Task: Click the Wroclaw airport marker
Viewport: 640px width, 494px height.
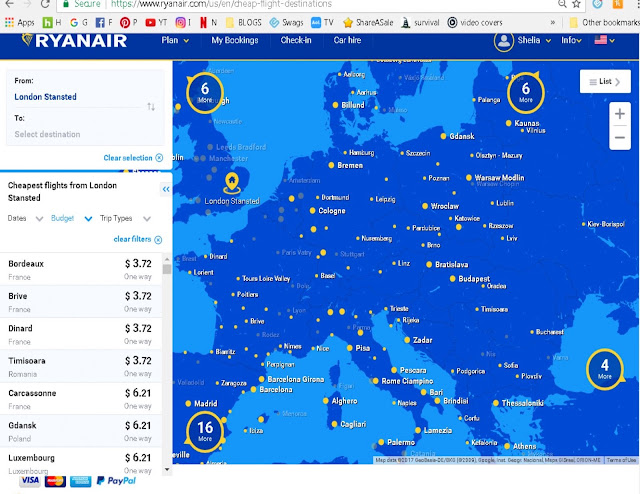Action: tap(425, 206)
